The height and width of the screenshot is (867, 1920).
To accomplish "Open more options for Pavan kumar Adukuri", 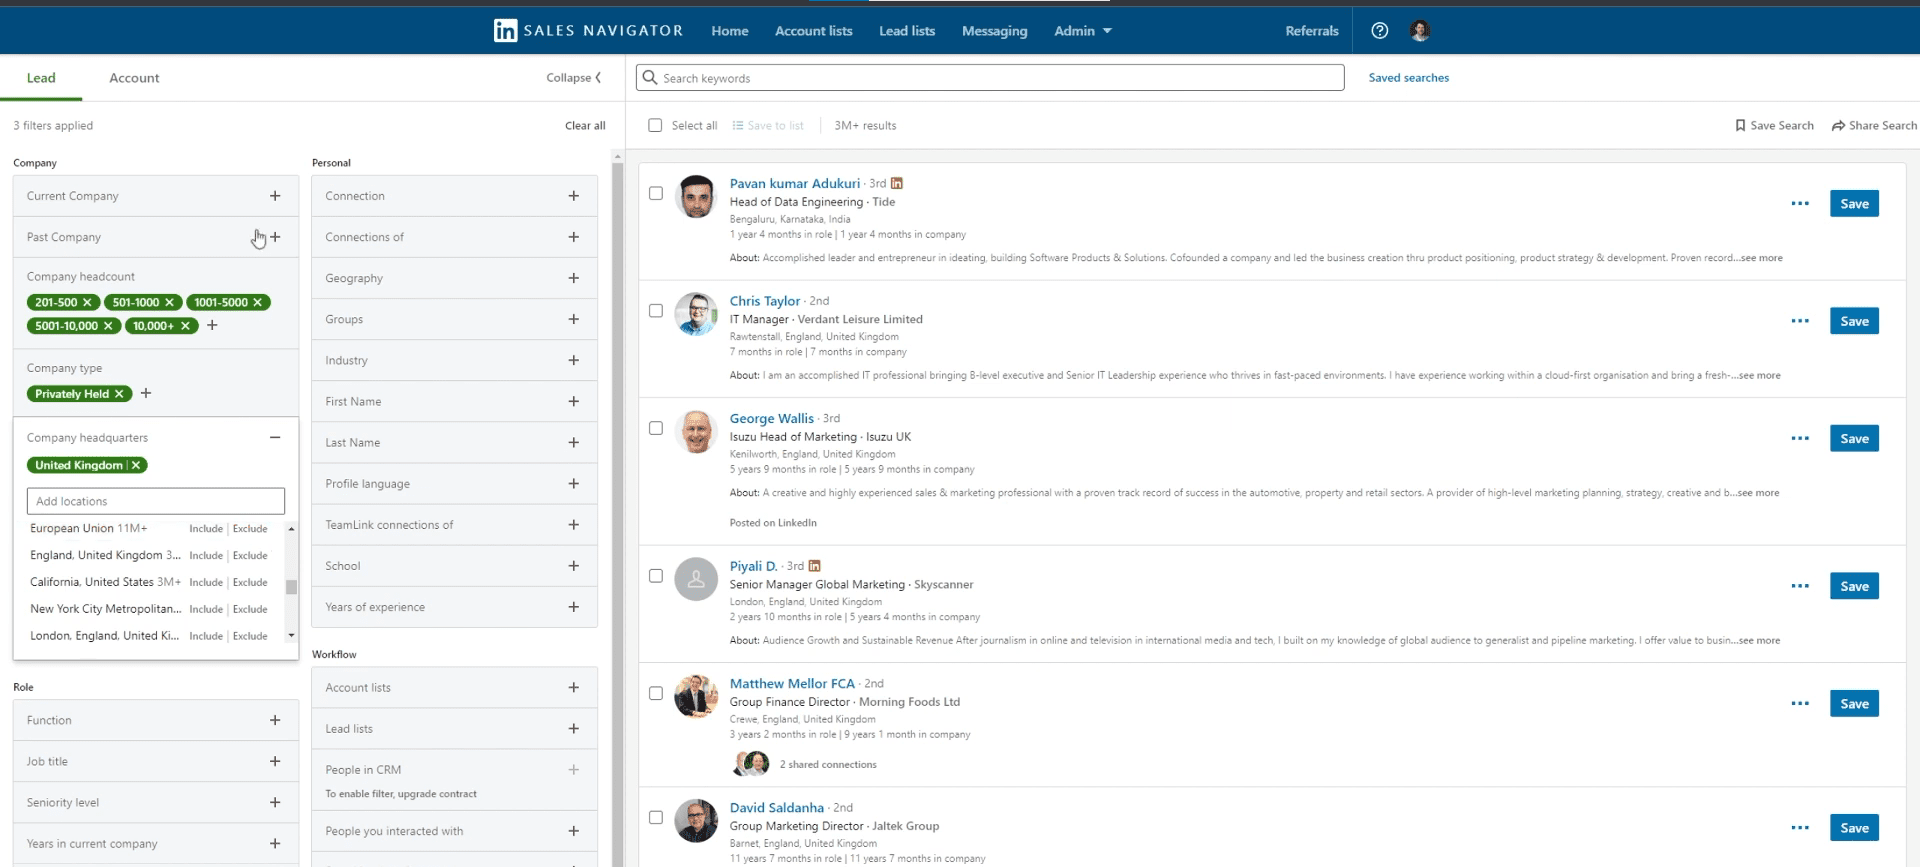I will click(1800, 204).
